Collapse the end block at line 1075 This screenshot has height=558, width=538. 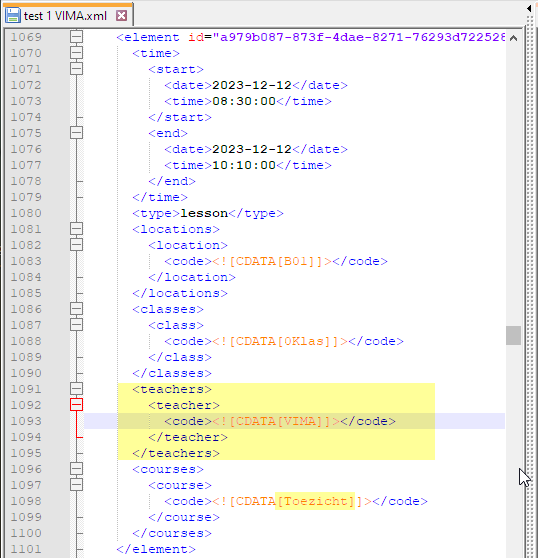tap(77, 133)
